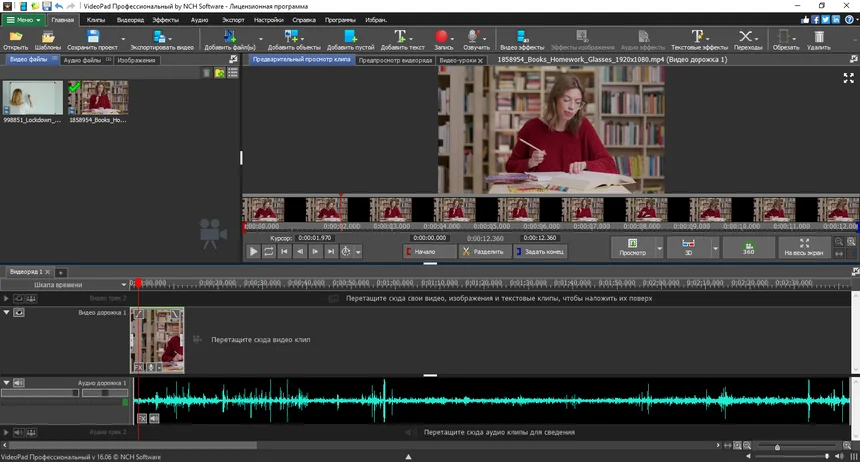The height and width of the screenshot is (462, 860).
Task: Mute Аудио трек 2 speaker toggle
Action: pyautogui.click(x=19, y=433)
